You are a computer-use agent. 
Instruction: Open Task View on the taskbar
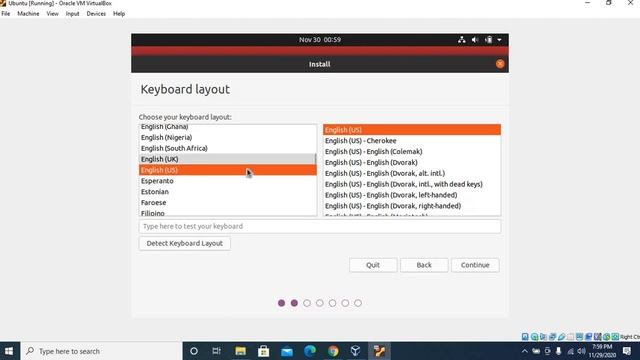click(x=216, y=351)
